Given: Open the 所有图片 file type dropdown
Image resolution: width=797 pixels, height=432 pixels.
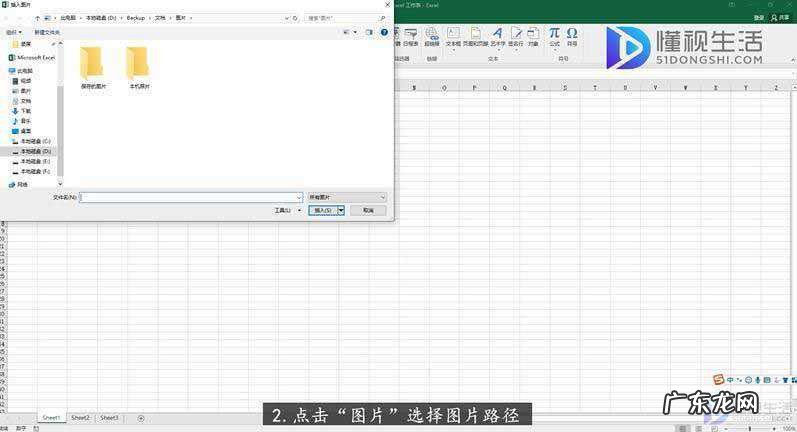Looking at the screenshot, I should tap(347, 197).
